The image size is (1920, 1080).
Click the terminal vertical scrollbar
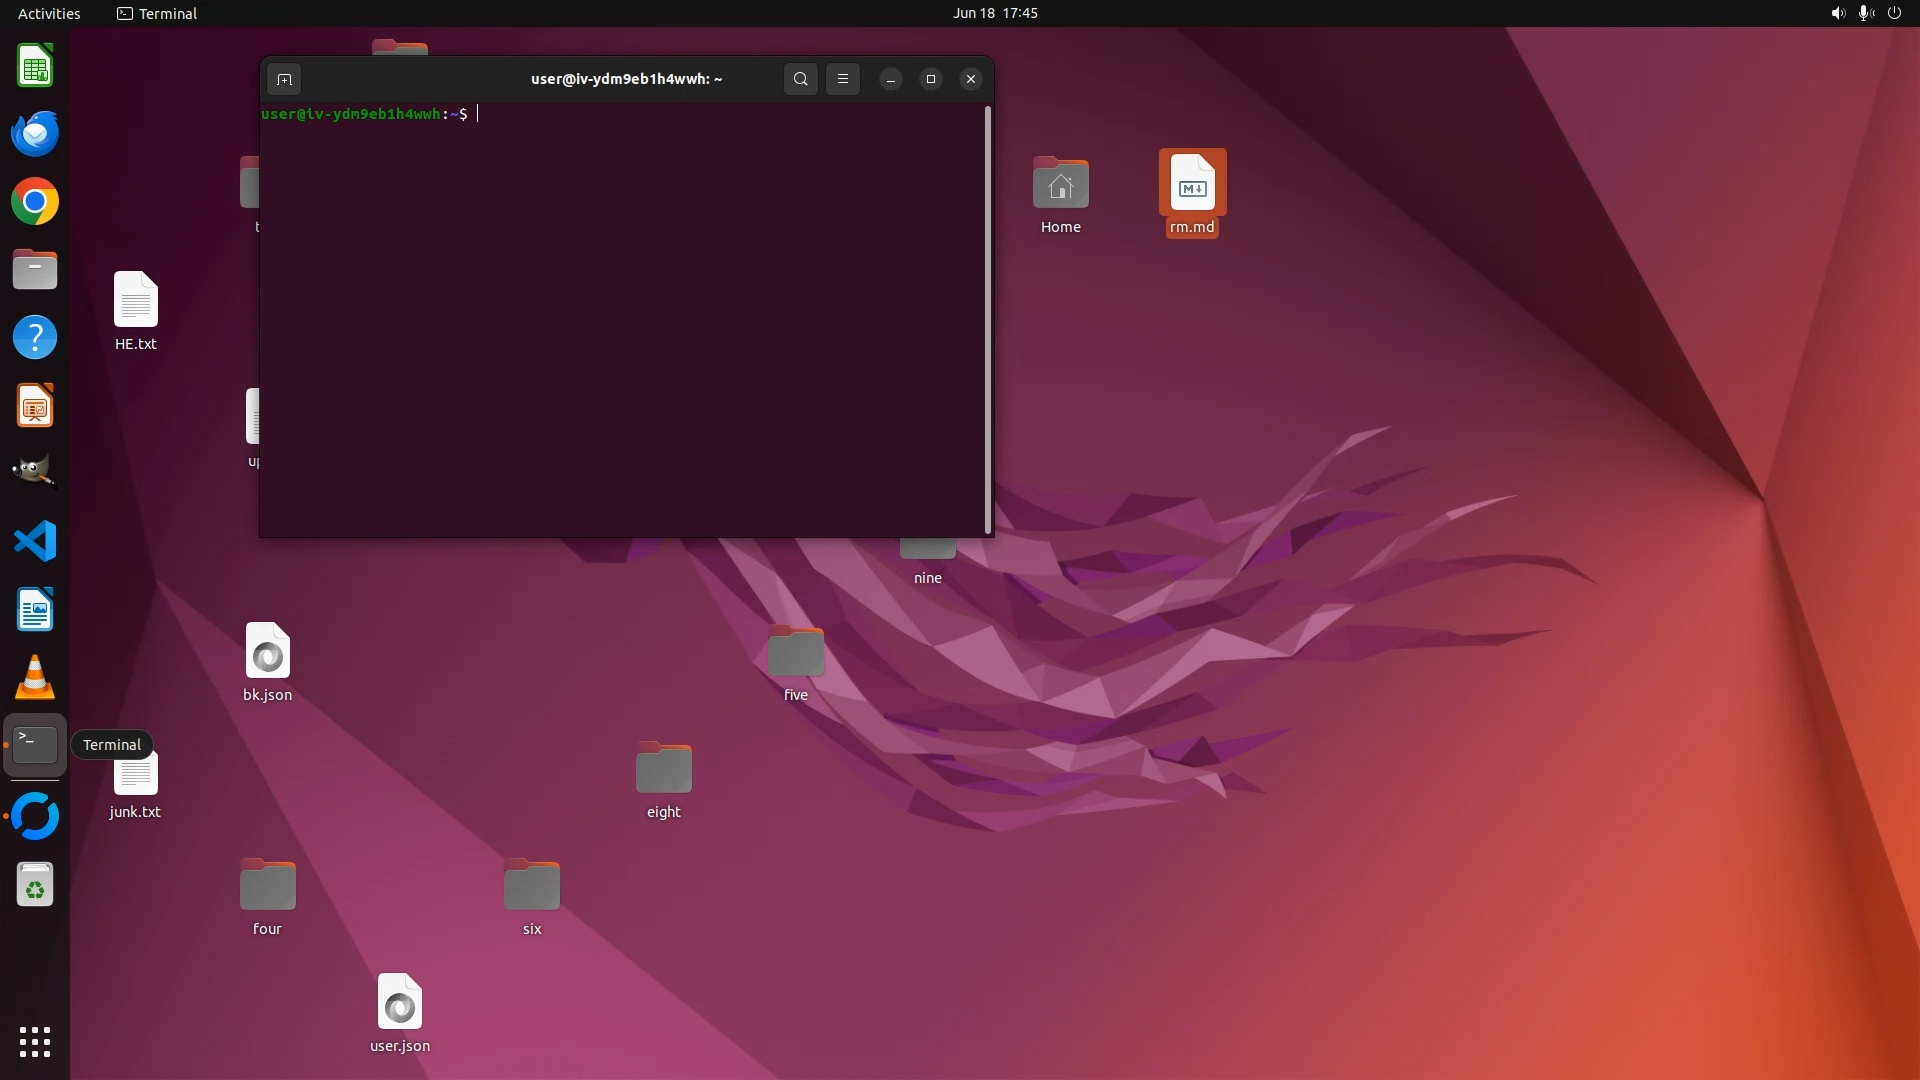click(988, 320)
